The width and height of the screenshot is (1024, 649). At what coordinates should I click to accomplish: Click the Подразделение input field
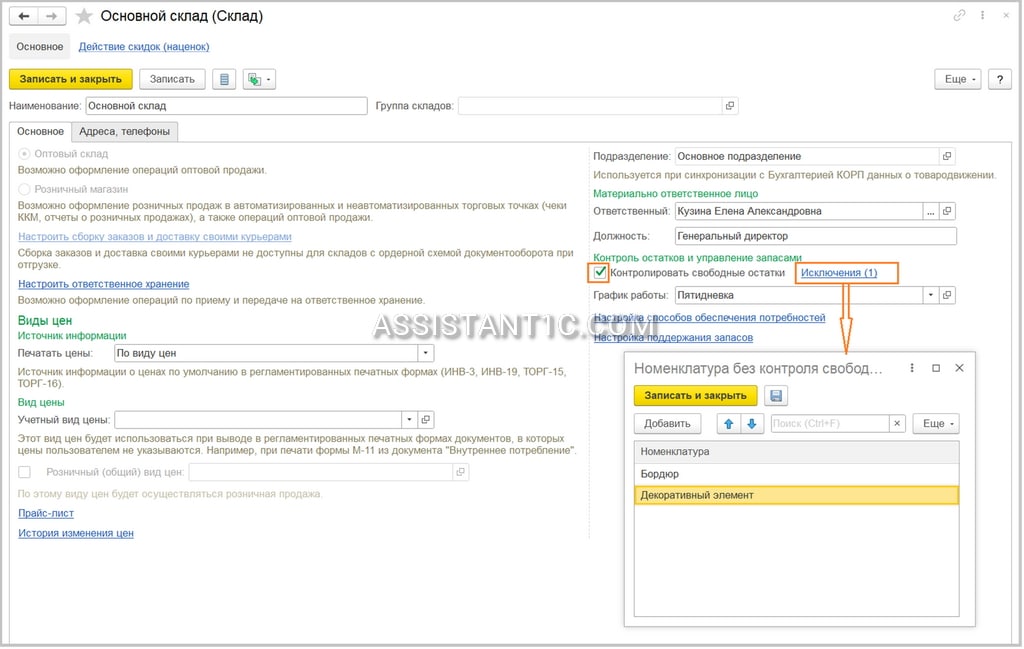[807, 156]
